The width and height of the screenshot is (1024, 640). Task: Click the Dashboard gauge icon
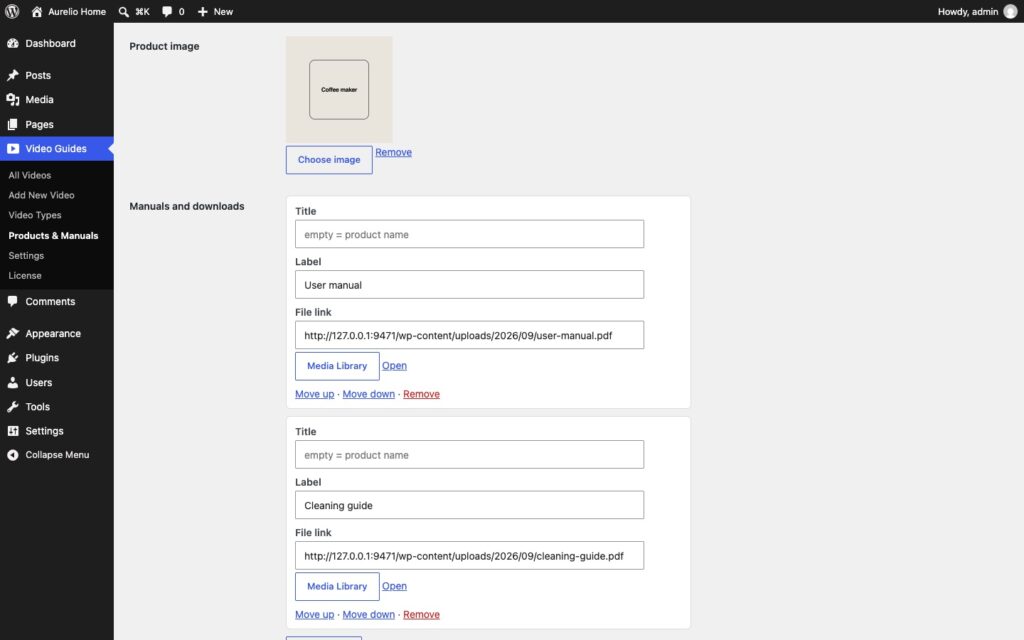point(12,43)
